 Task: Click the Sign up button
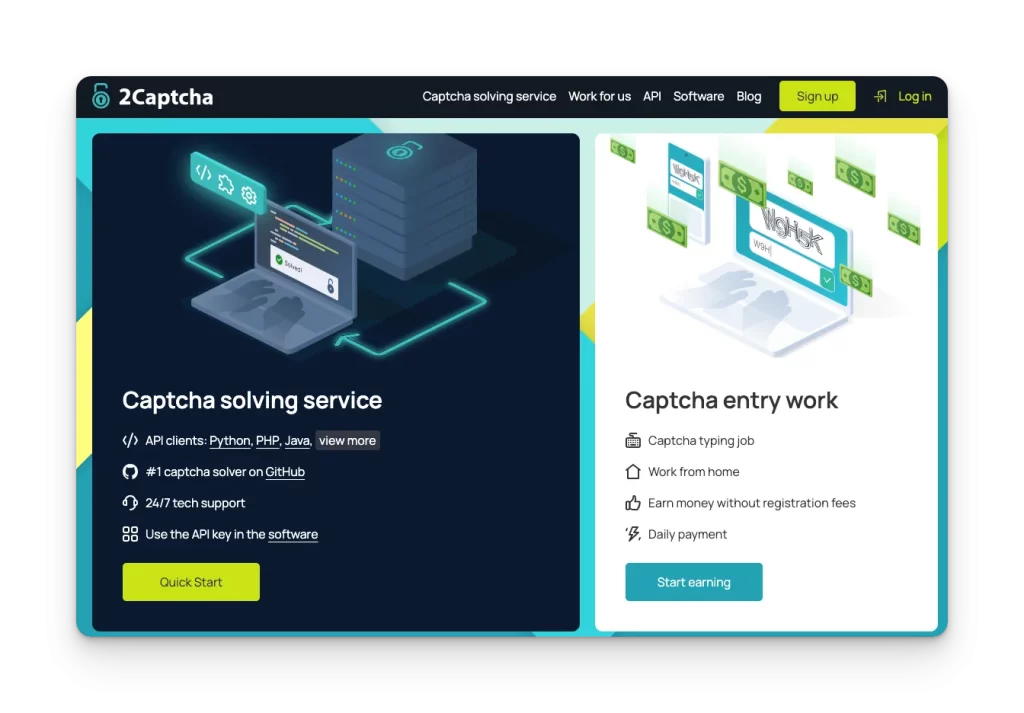coord(817,96)
